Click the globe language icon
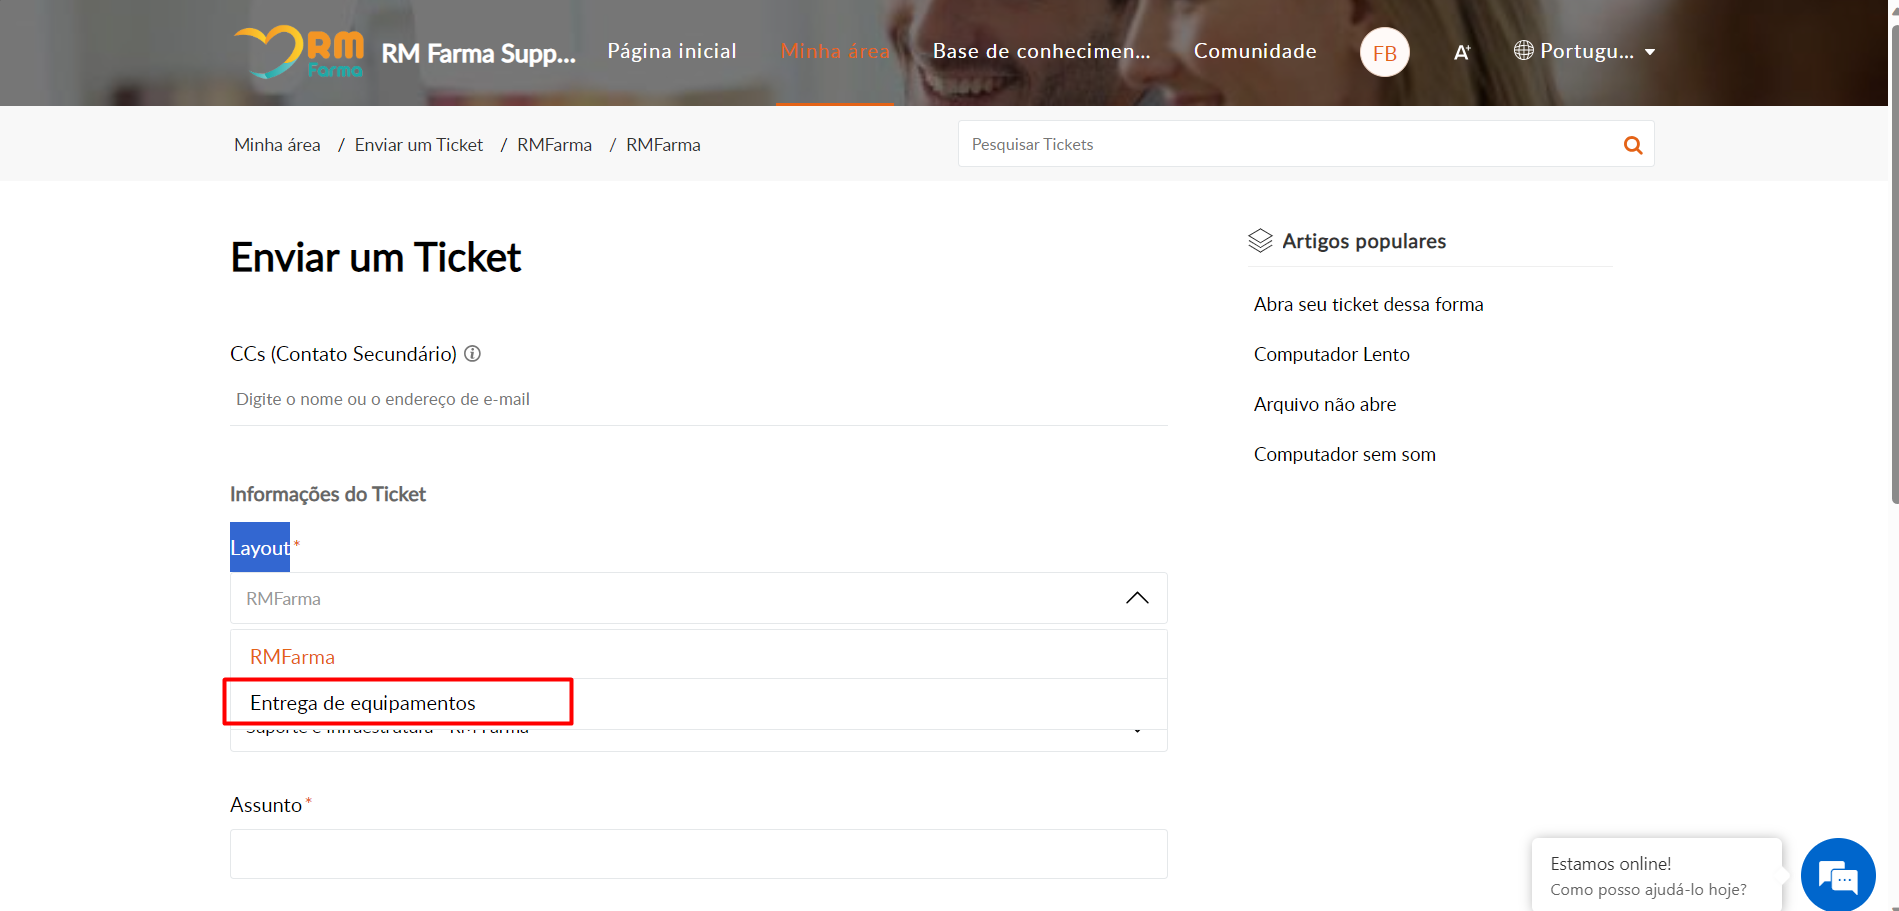 (x=1523, y=50)
